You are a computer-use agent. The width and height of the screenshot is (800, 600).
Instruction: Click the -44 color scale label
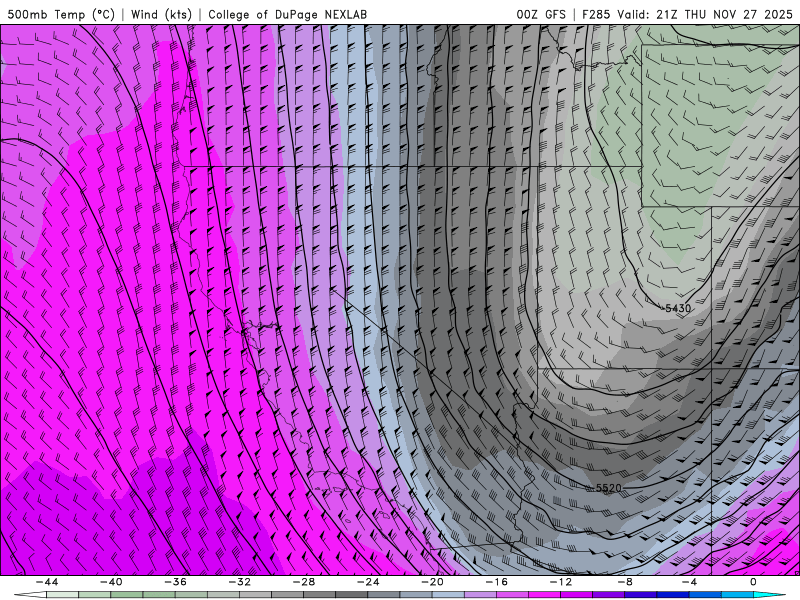pos(47,582)
